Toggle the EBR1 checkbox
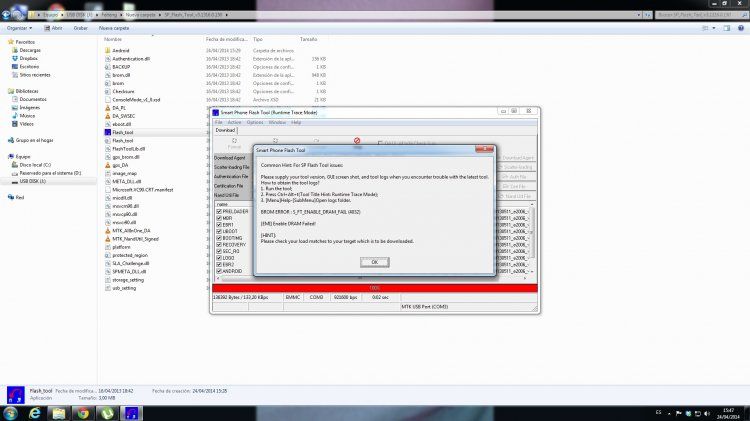 tap(219, 225)
